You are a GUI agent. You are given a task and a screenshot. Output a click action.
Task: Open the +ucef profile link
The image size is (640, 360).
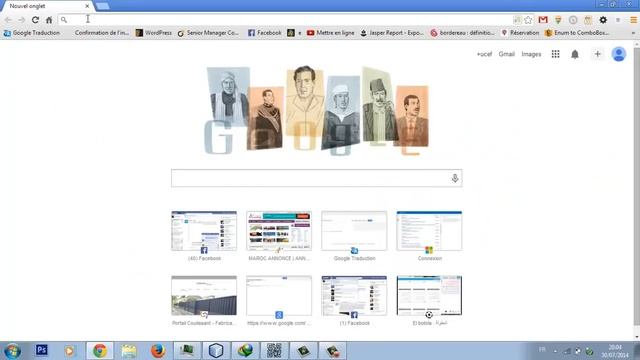(484, 54)
